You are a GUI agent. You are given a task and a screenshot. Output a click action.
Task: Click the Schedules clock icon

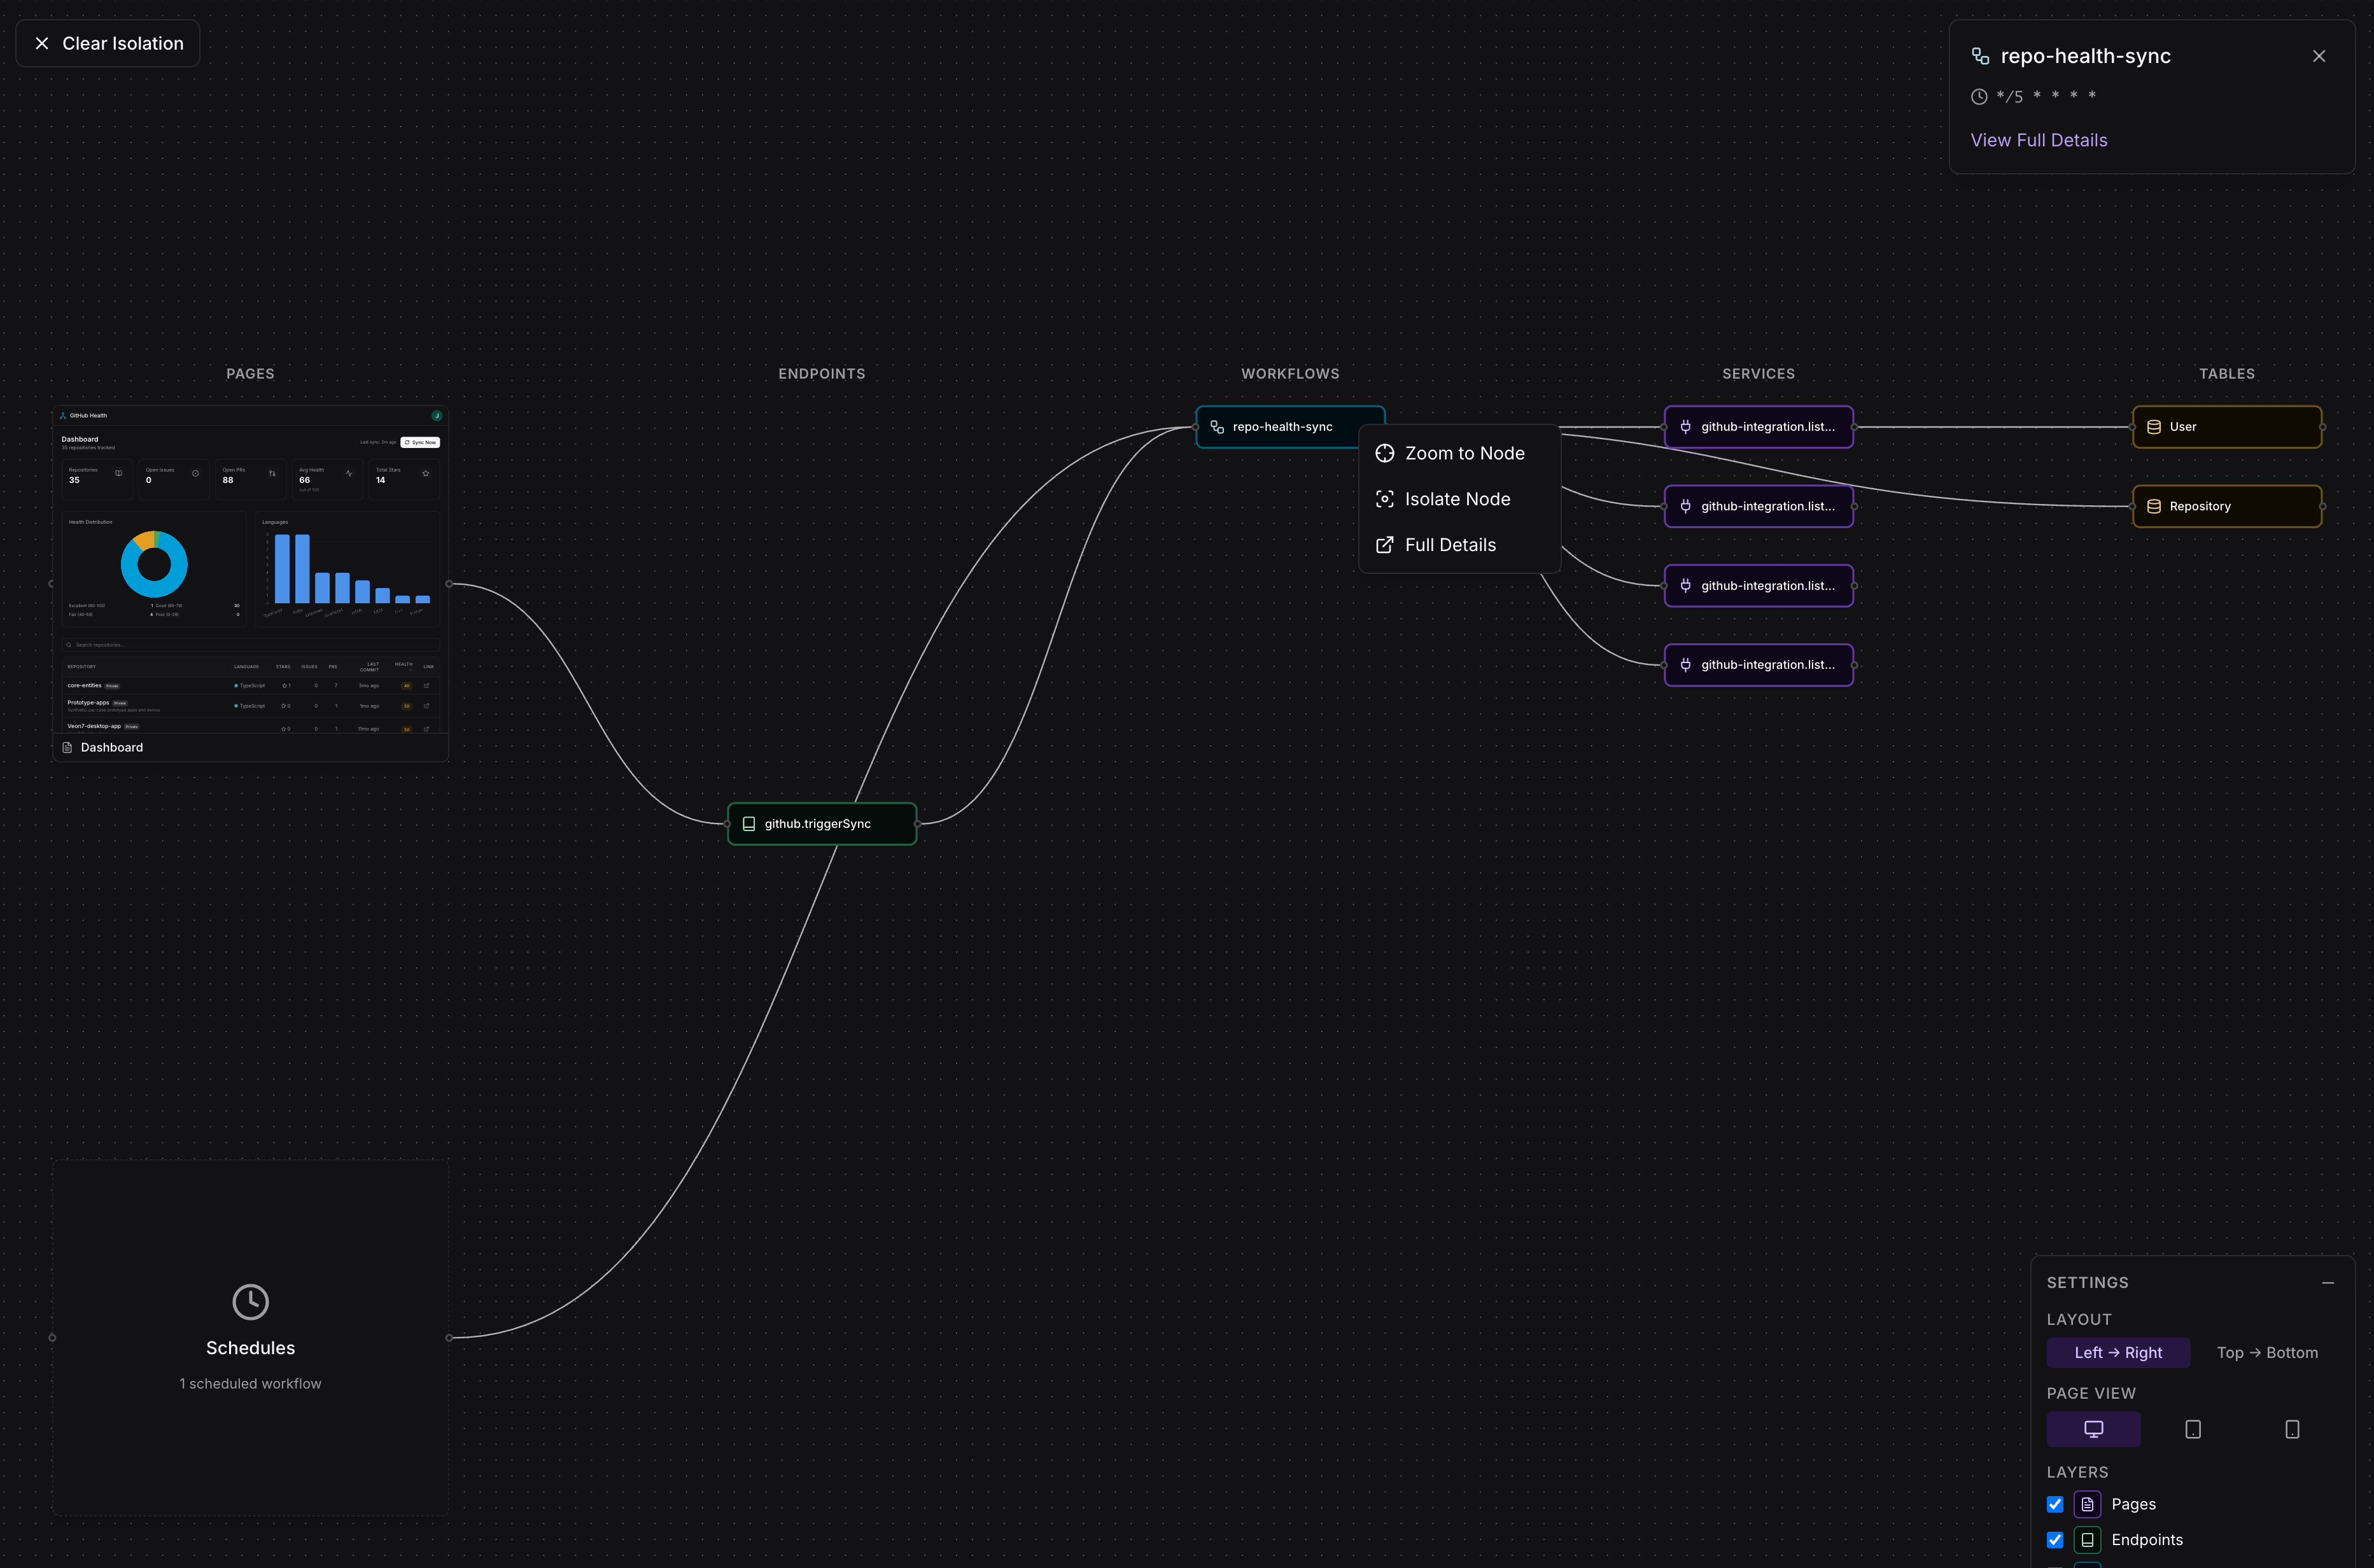coord(250,1302)
